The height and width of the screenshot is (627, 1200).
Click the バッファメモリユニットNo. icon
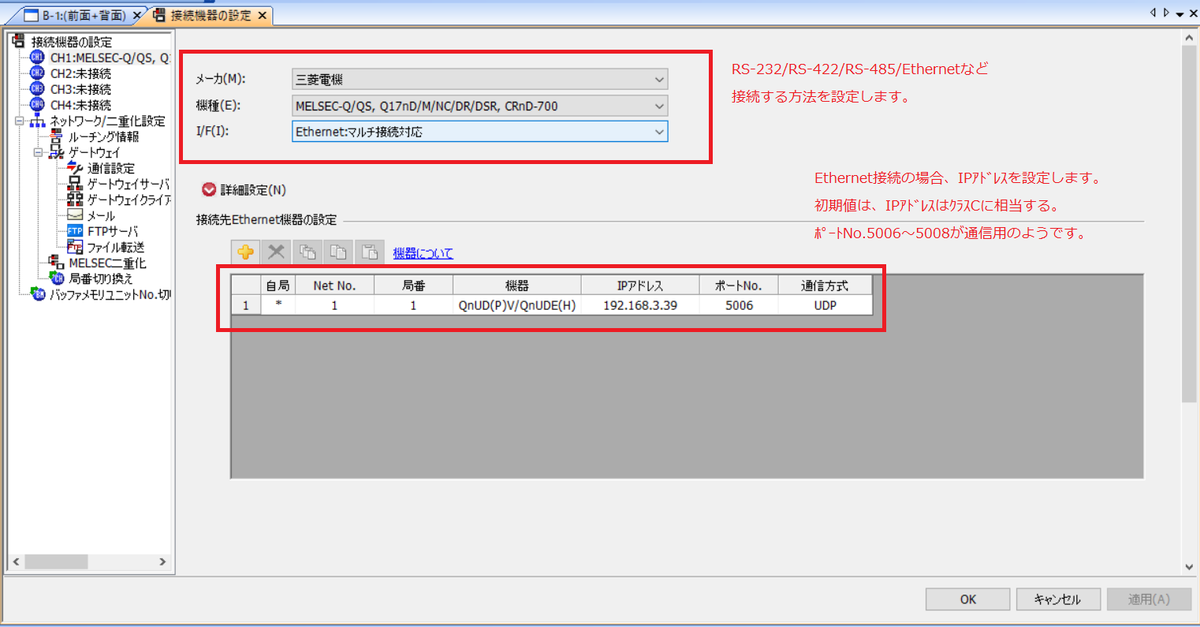coord(38,295)
